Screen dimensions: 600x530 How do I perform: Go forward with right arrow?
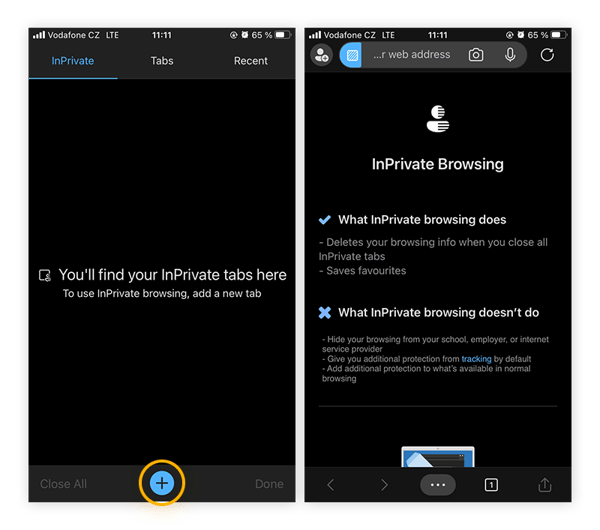click(384, 485)
